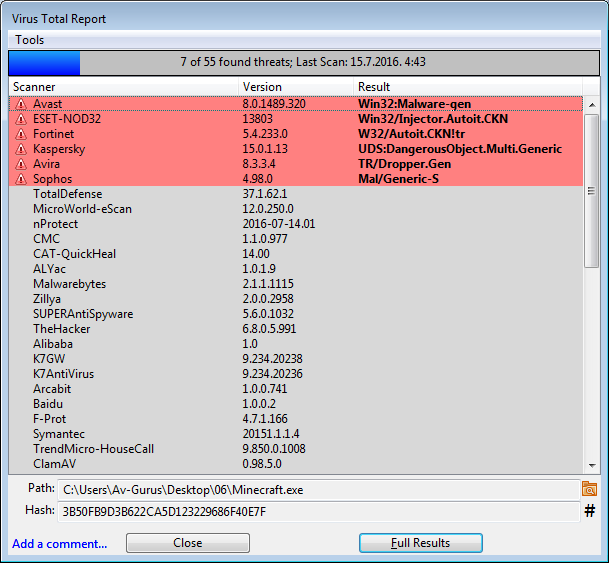
Task: Select the Fortinet scanner name
Action: [x=53, y=134]
